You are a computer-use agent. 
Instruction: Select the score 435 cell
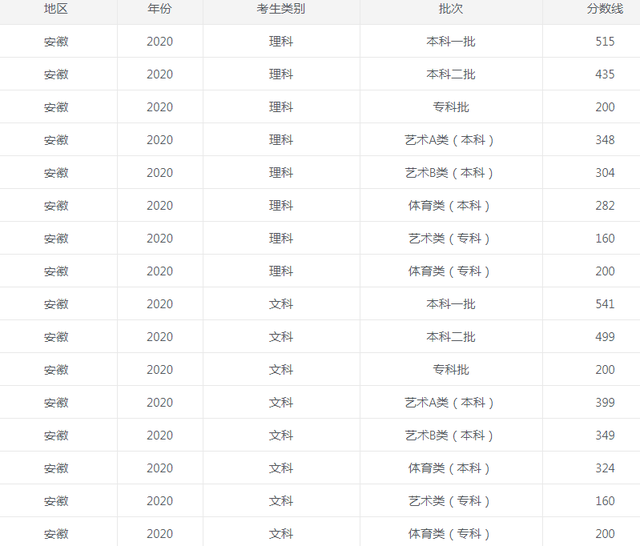605,74
